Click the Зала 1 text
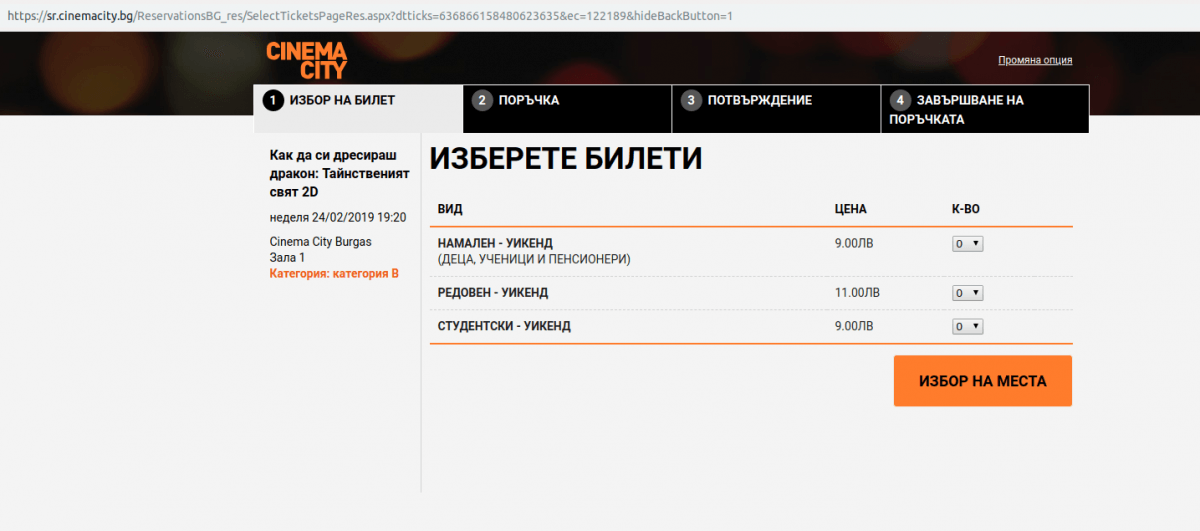Screen dimensions: 1200x531 (288, 257)
